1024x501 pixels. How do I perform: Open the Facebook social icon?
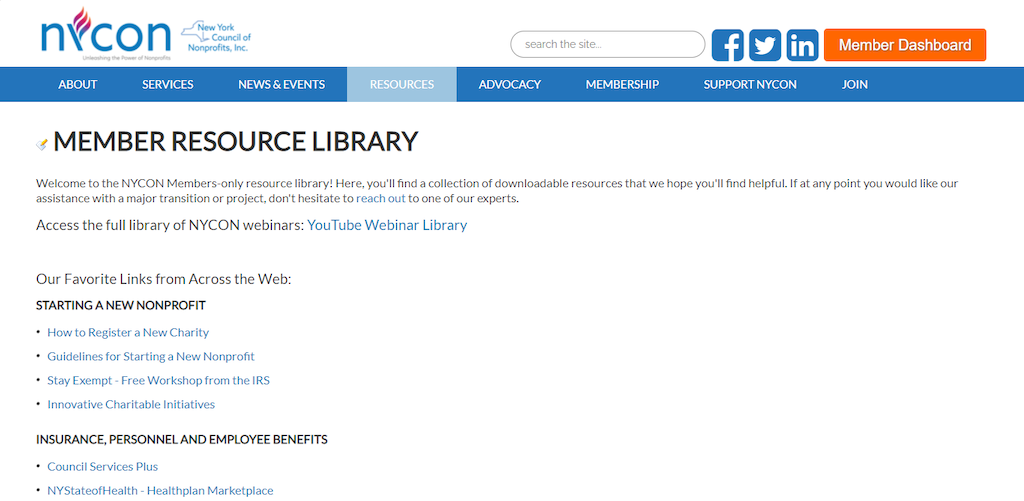coord(728,45)
